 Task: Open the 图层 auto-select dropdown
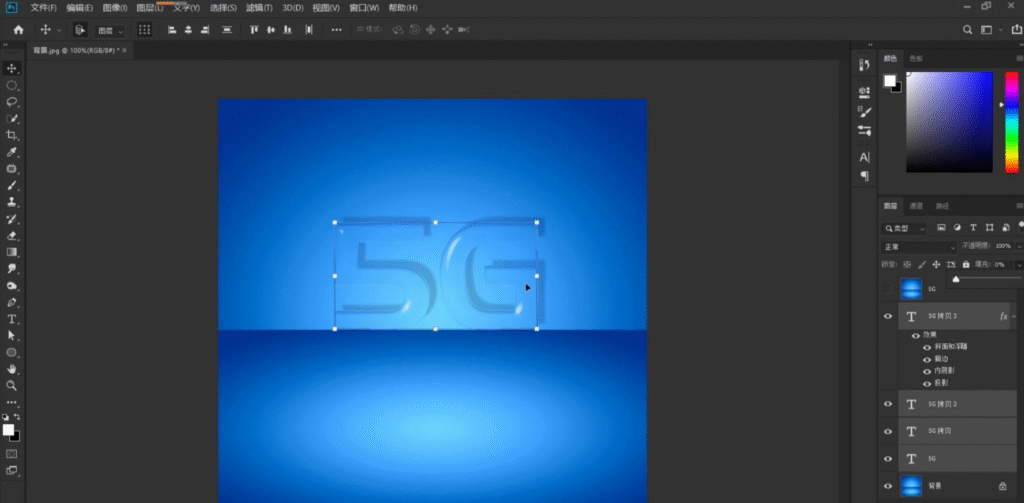pyautogui.click(x=110, y=30)
